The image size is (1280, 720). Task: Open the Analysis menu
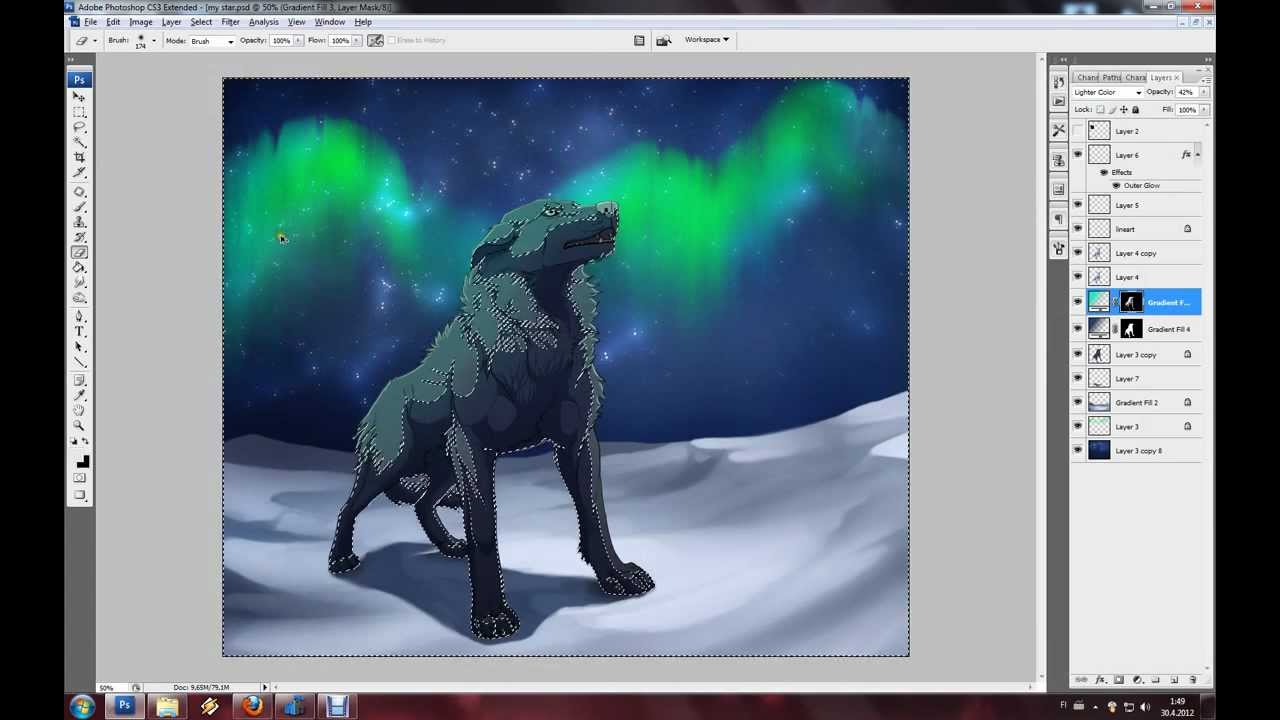tap(264, 22)
